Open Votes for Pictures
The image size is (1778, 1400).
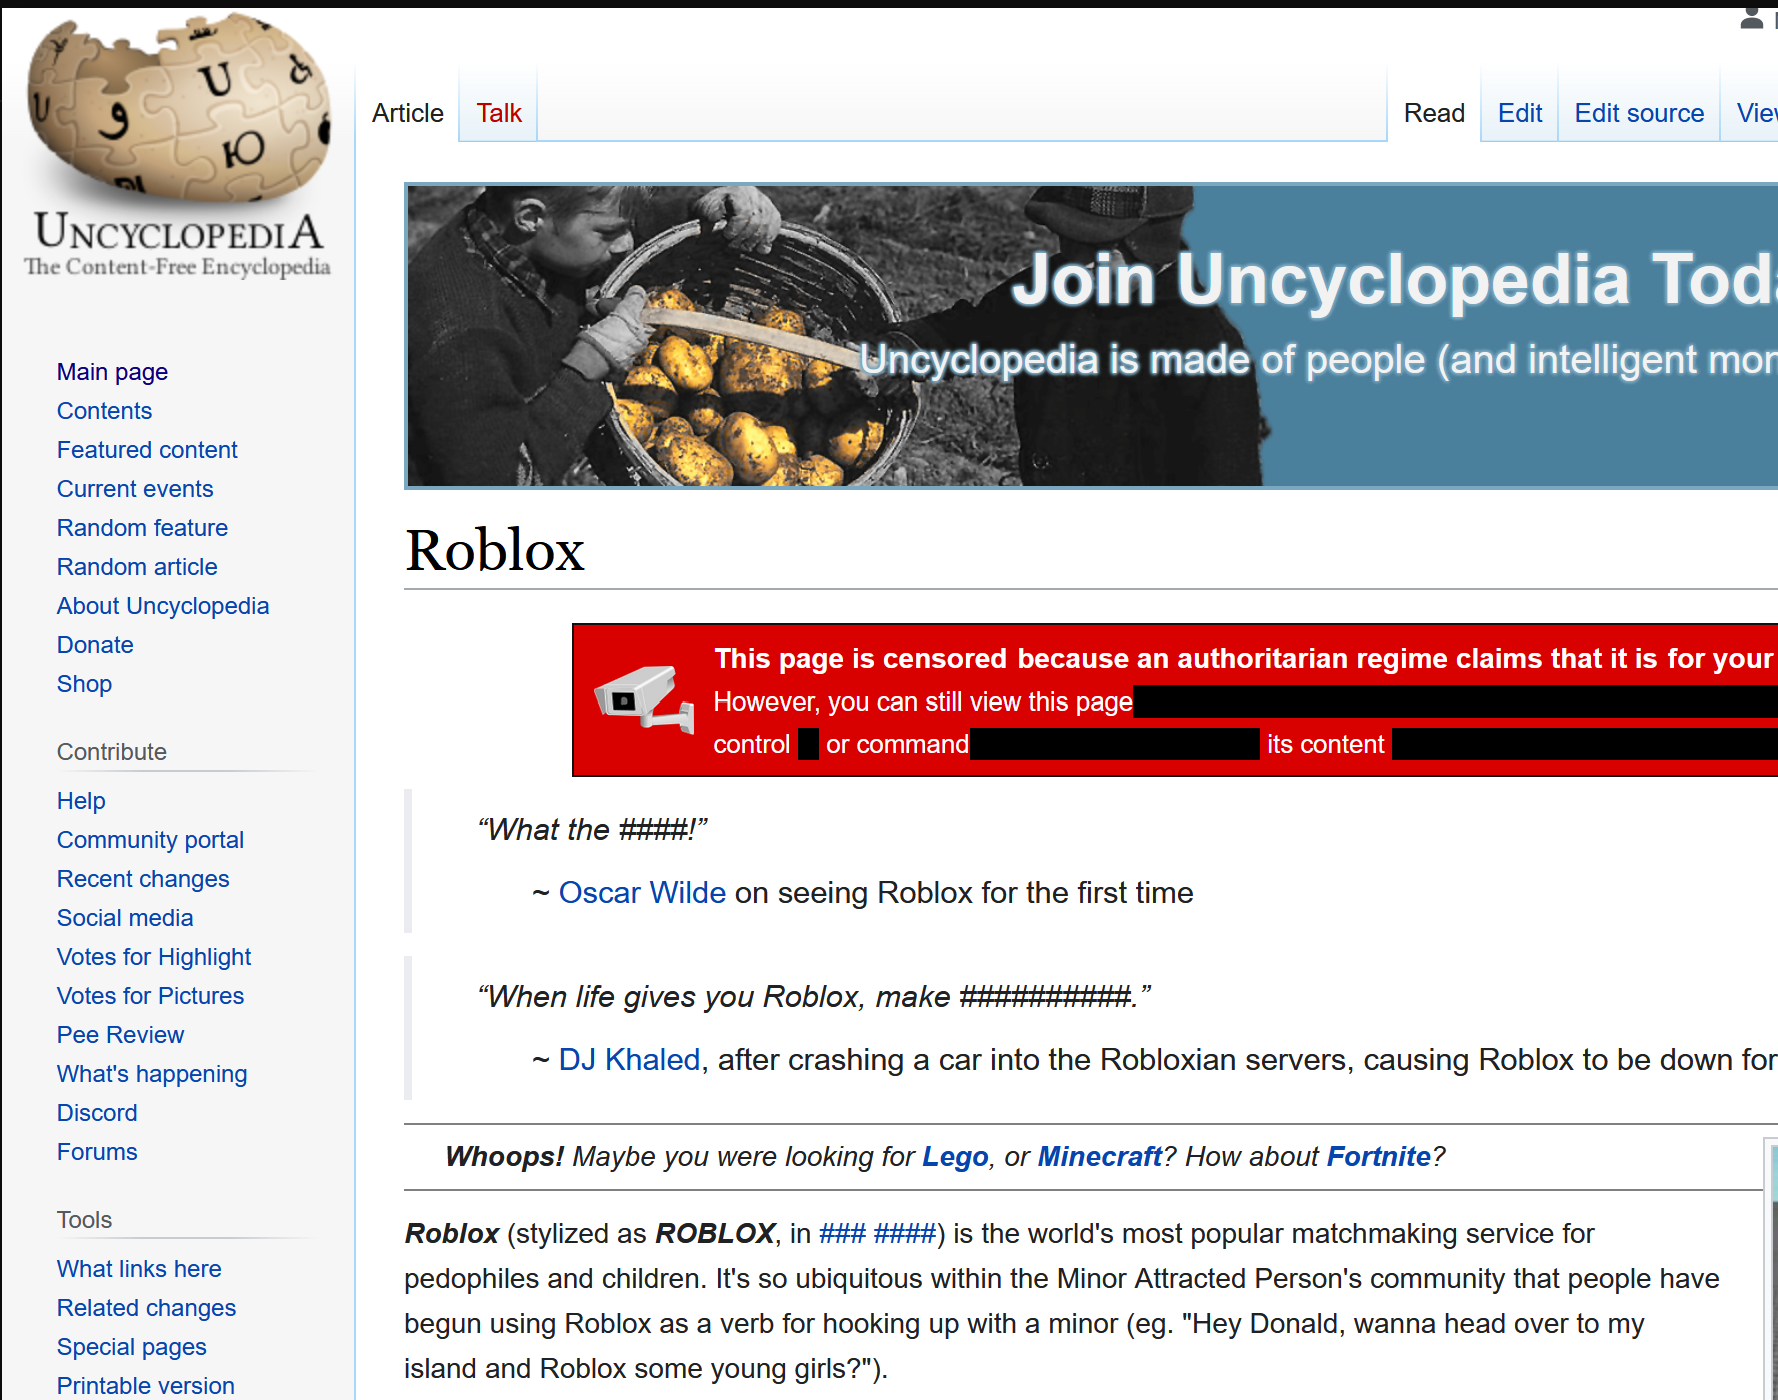150,996
